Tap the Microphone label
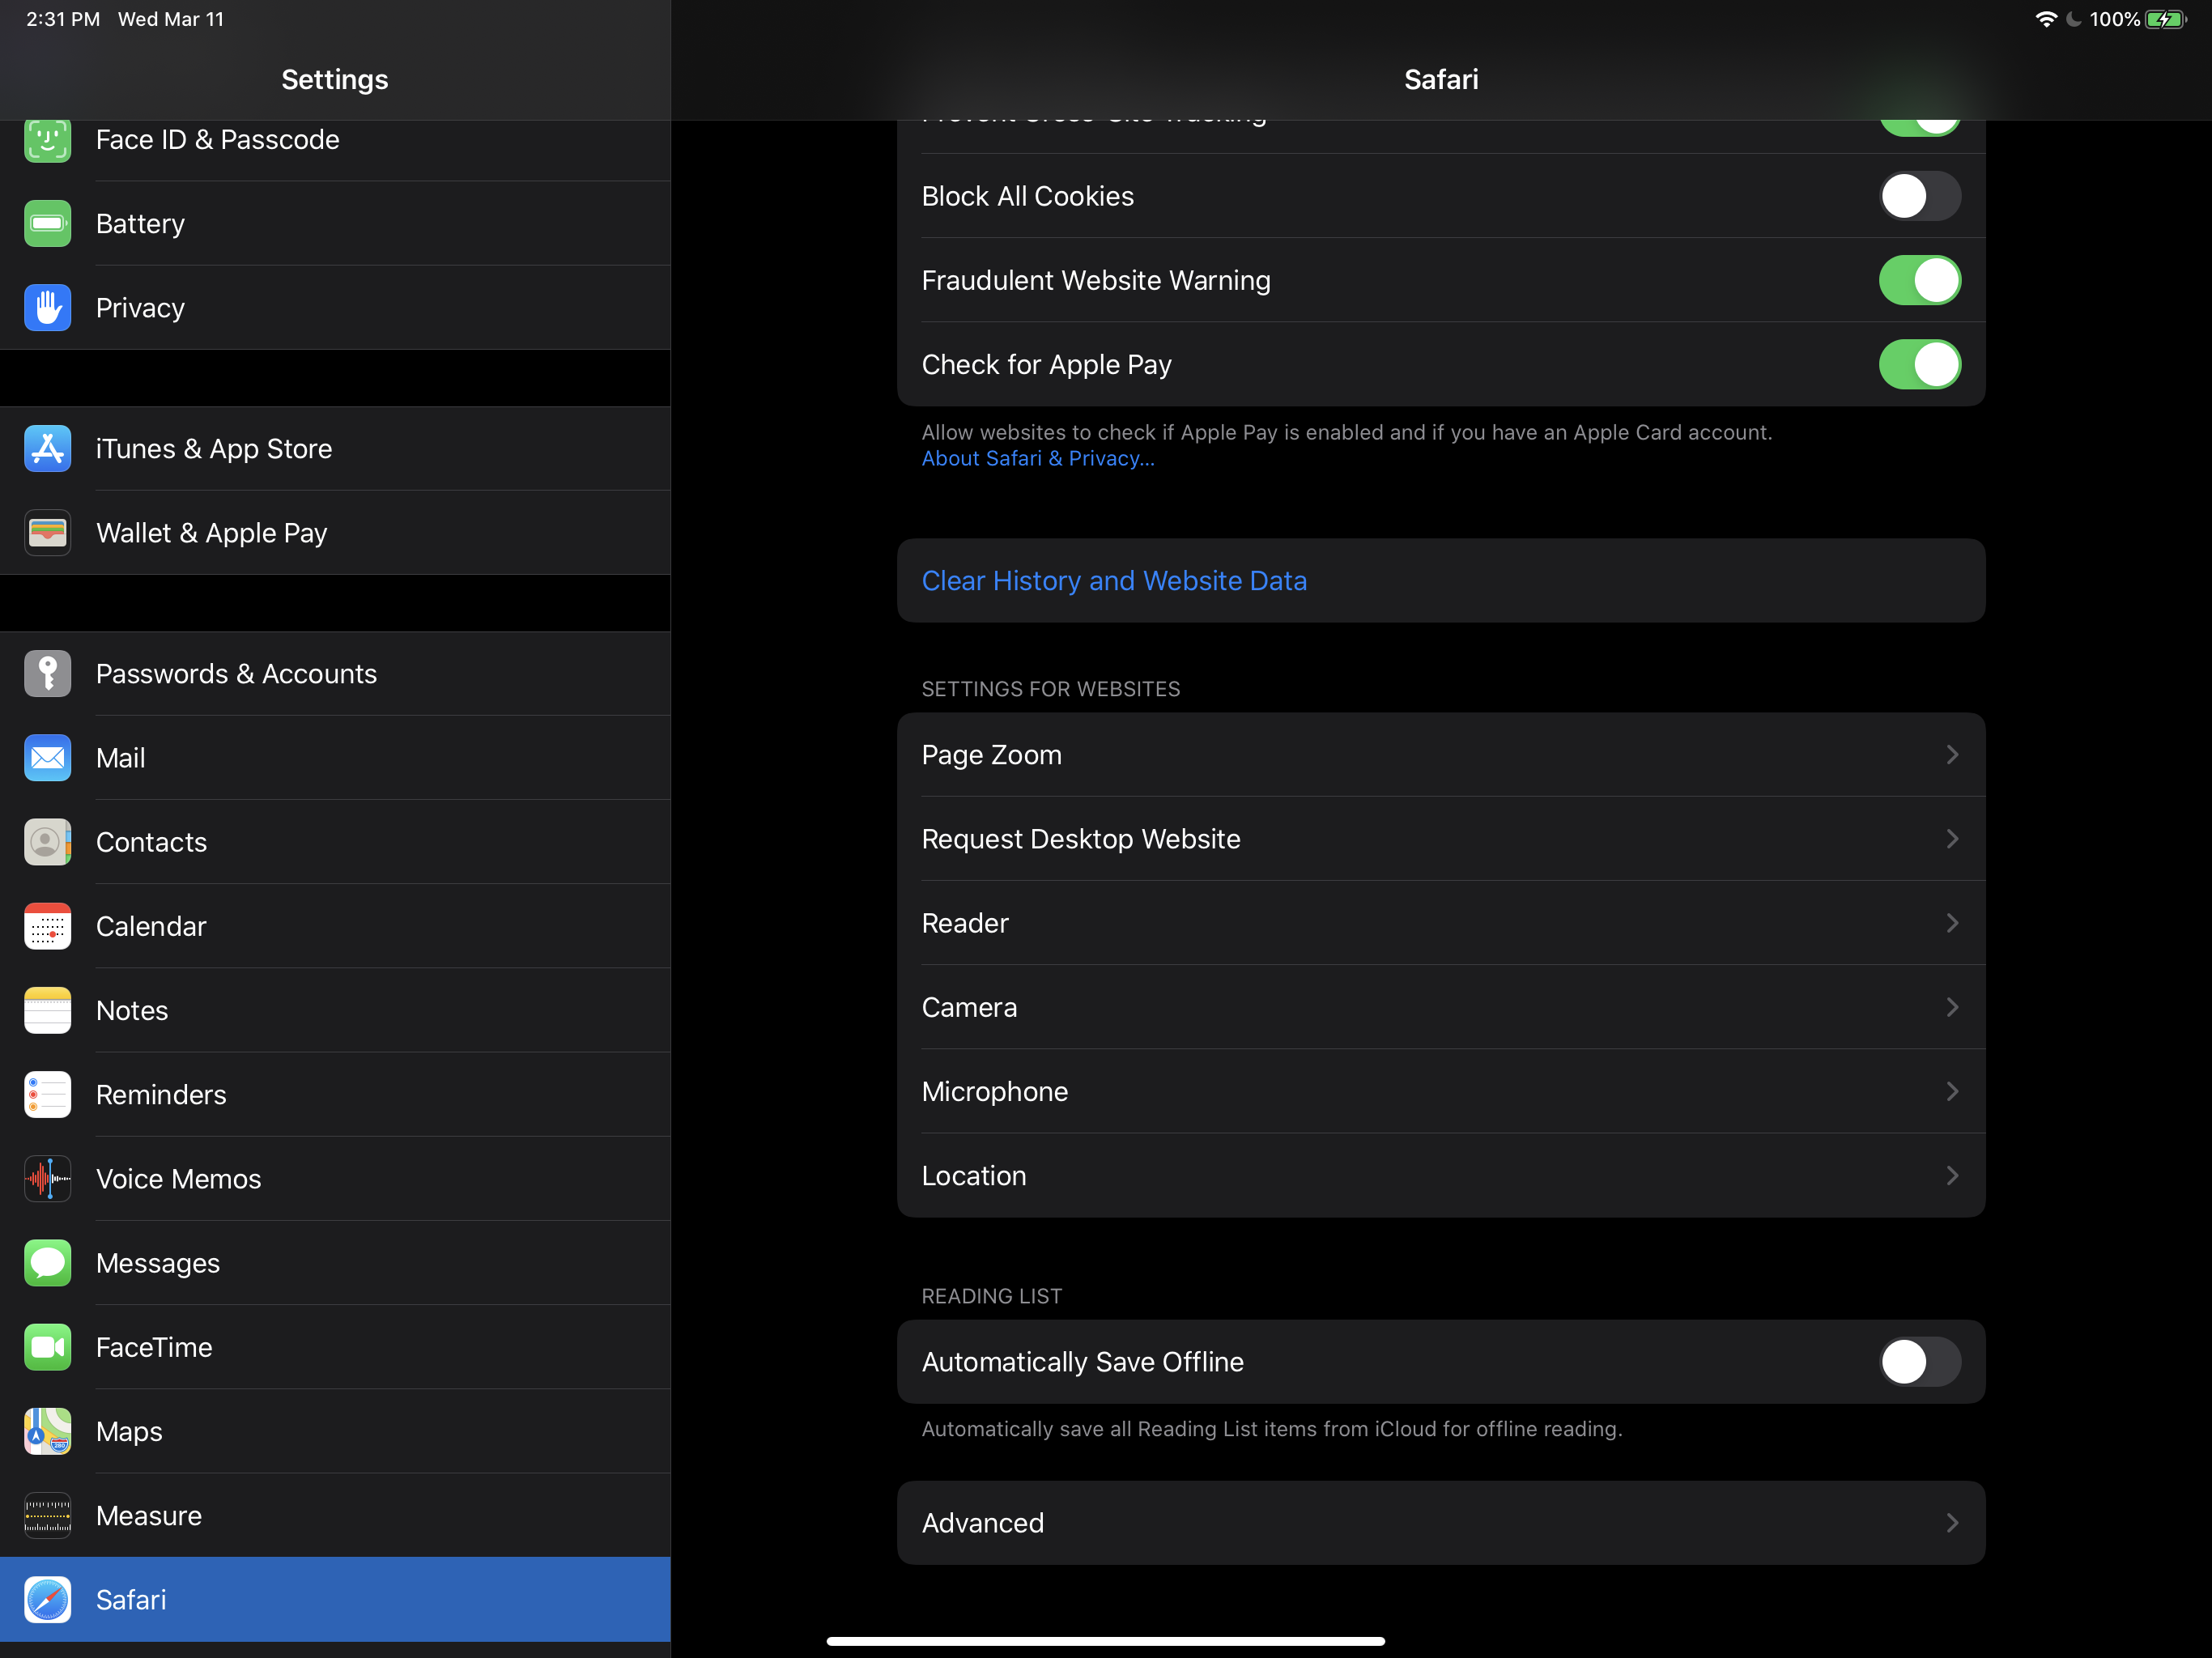 [994, 1091]
